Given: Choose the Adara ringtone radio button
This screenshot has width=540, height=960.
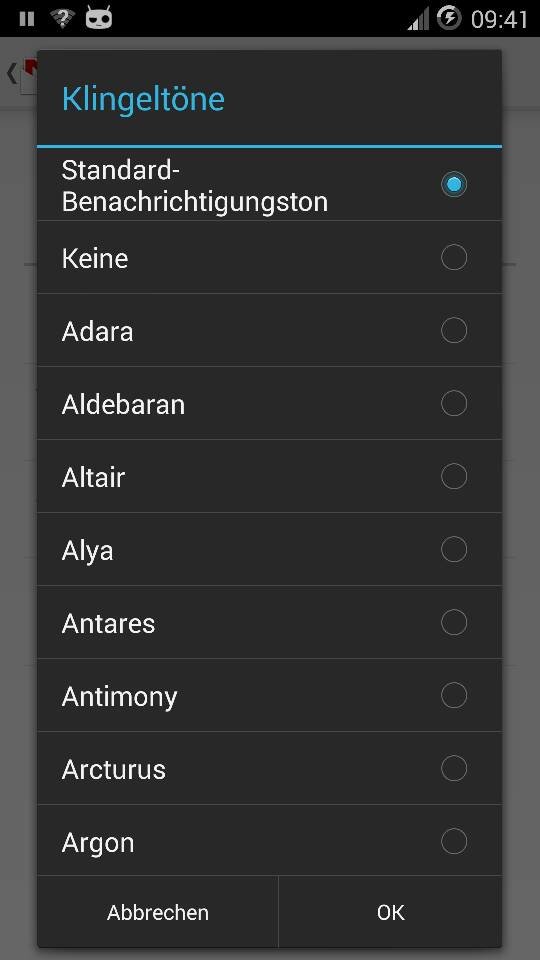Looking at the screenshot, I should tap(454, 330).
